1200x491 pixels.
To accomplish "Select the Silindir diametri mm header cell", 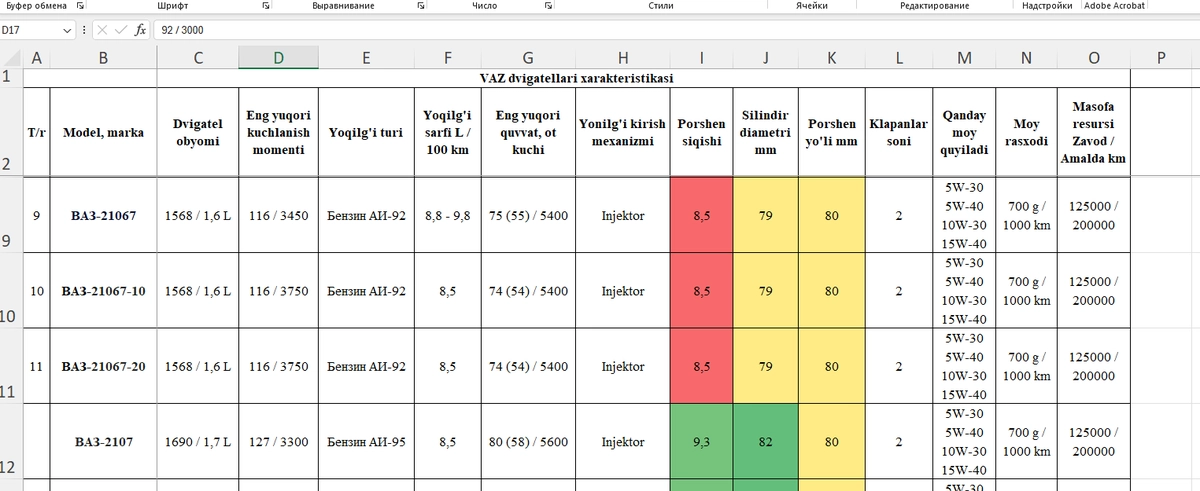I will pyautogui.click(x=765, y=132).
